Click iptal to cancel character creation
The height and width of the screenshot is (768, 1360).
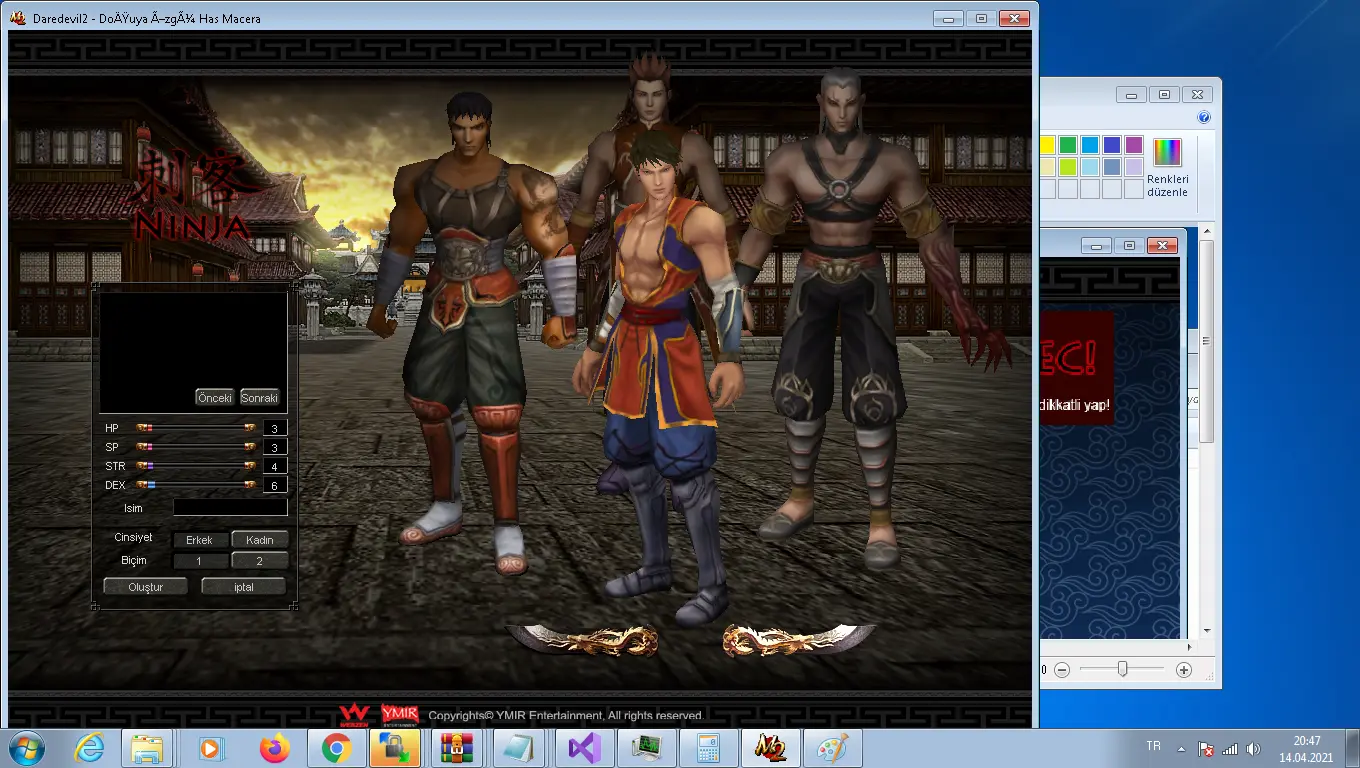(244, 587)
